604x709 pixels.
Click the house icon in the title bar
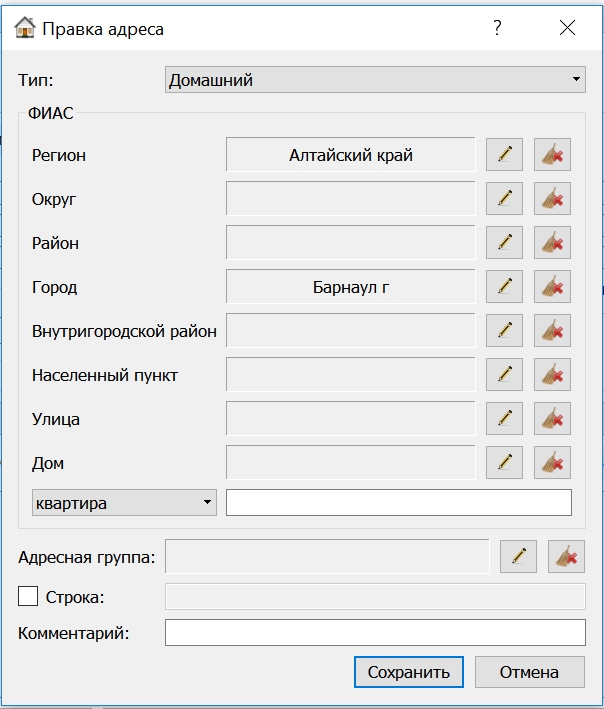point(25,28)
